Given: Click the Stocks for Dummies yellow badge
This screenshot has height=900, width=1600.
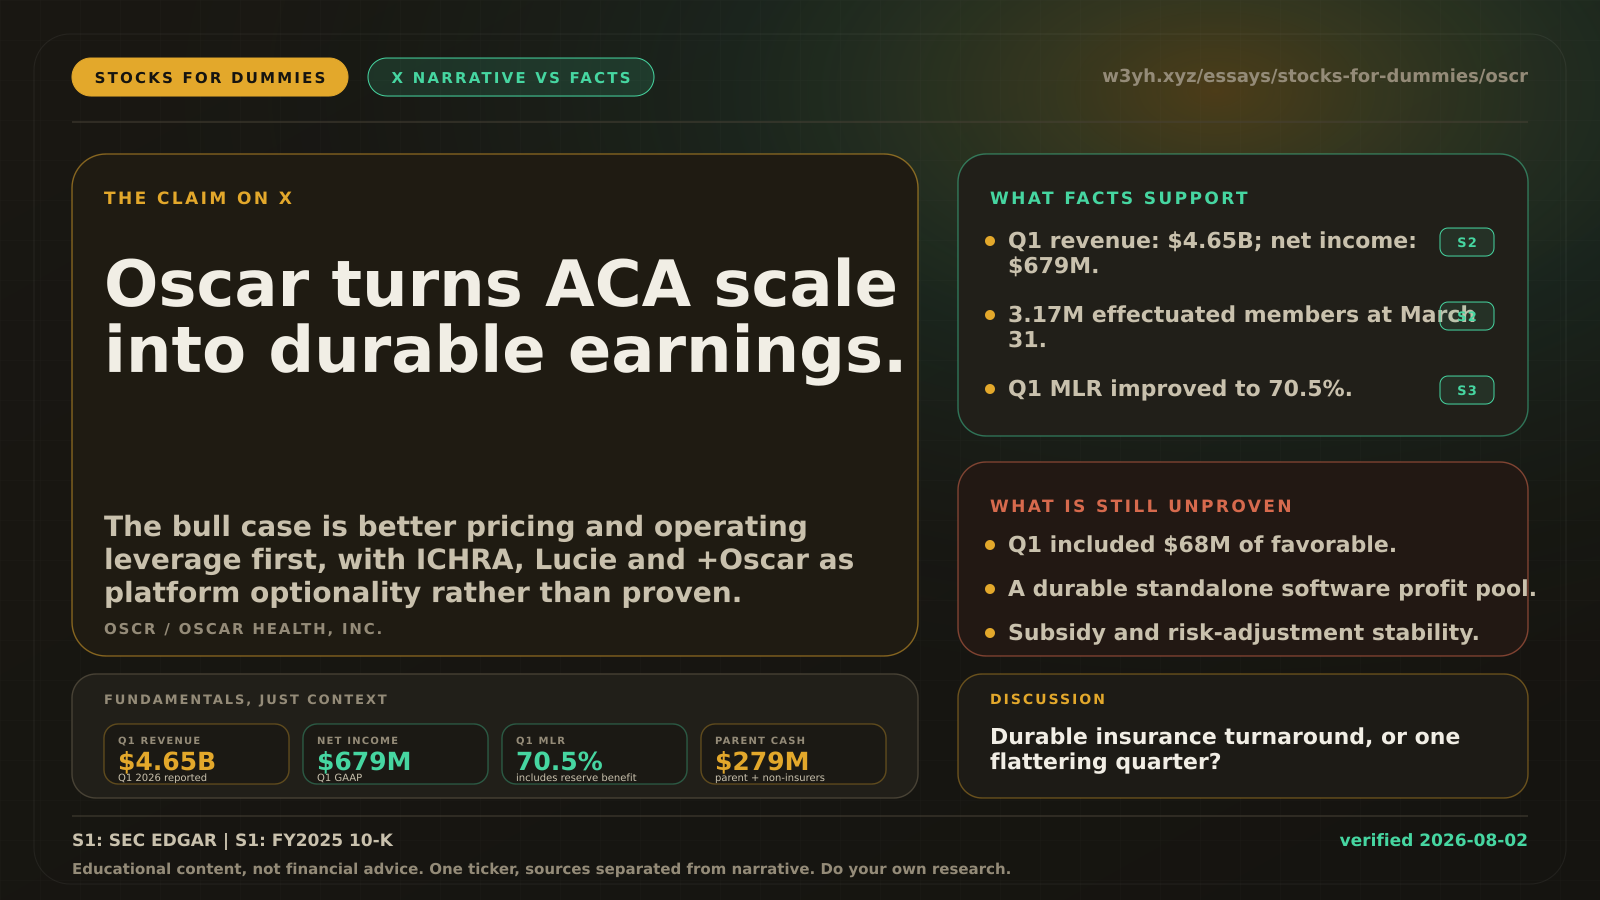Looking at the screenshot, I should click(x=210, y=77).
